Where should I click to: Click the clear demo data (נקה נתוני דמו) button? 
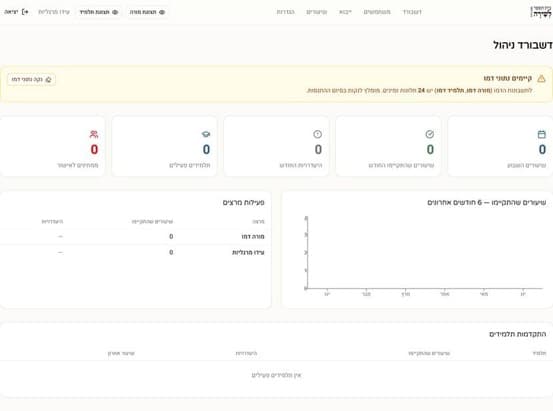pyautogui.click(x=31, y=79)
